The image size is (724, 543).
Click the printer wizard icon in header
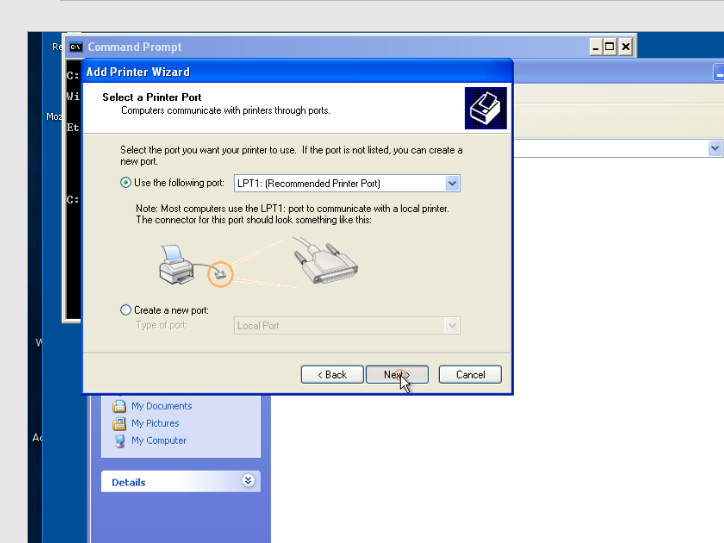coord(486,108)
